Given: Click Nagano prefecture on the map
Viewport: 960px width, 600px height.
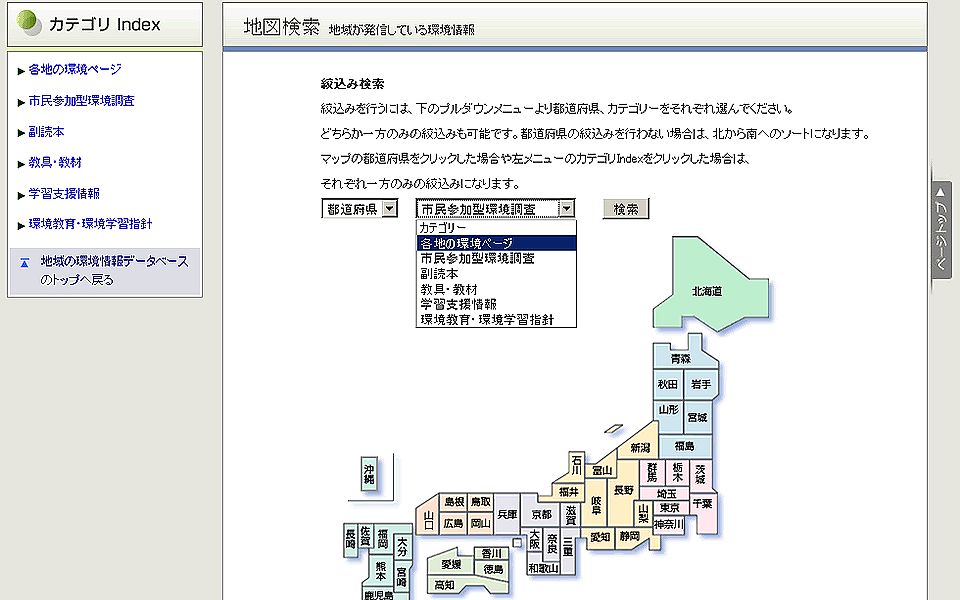Looking at the screenshot, I should 623,490.
